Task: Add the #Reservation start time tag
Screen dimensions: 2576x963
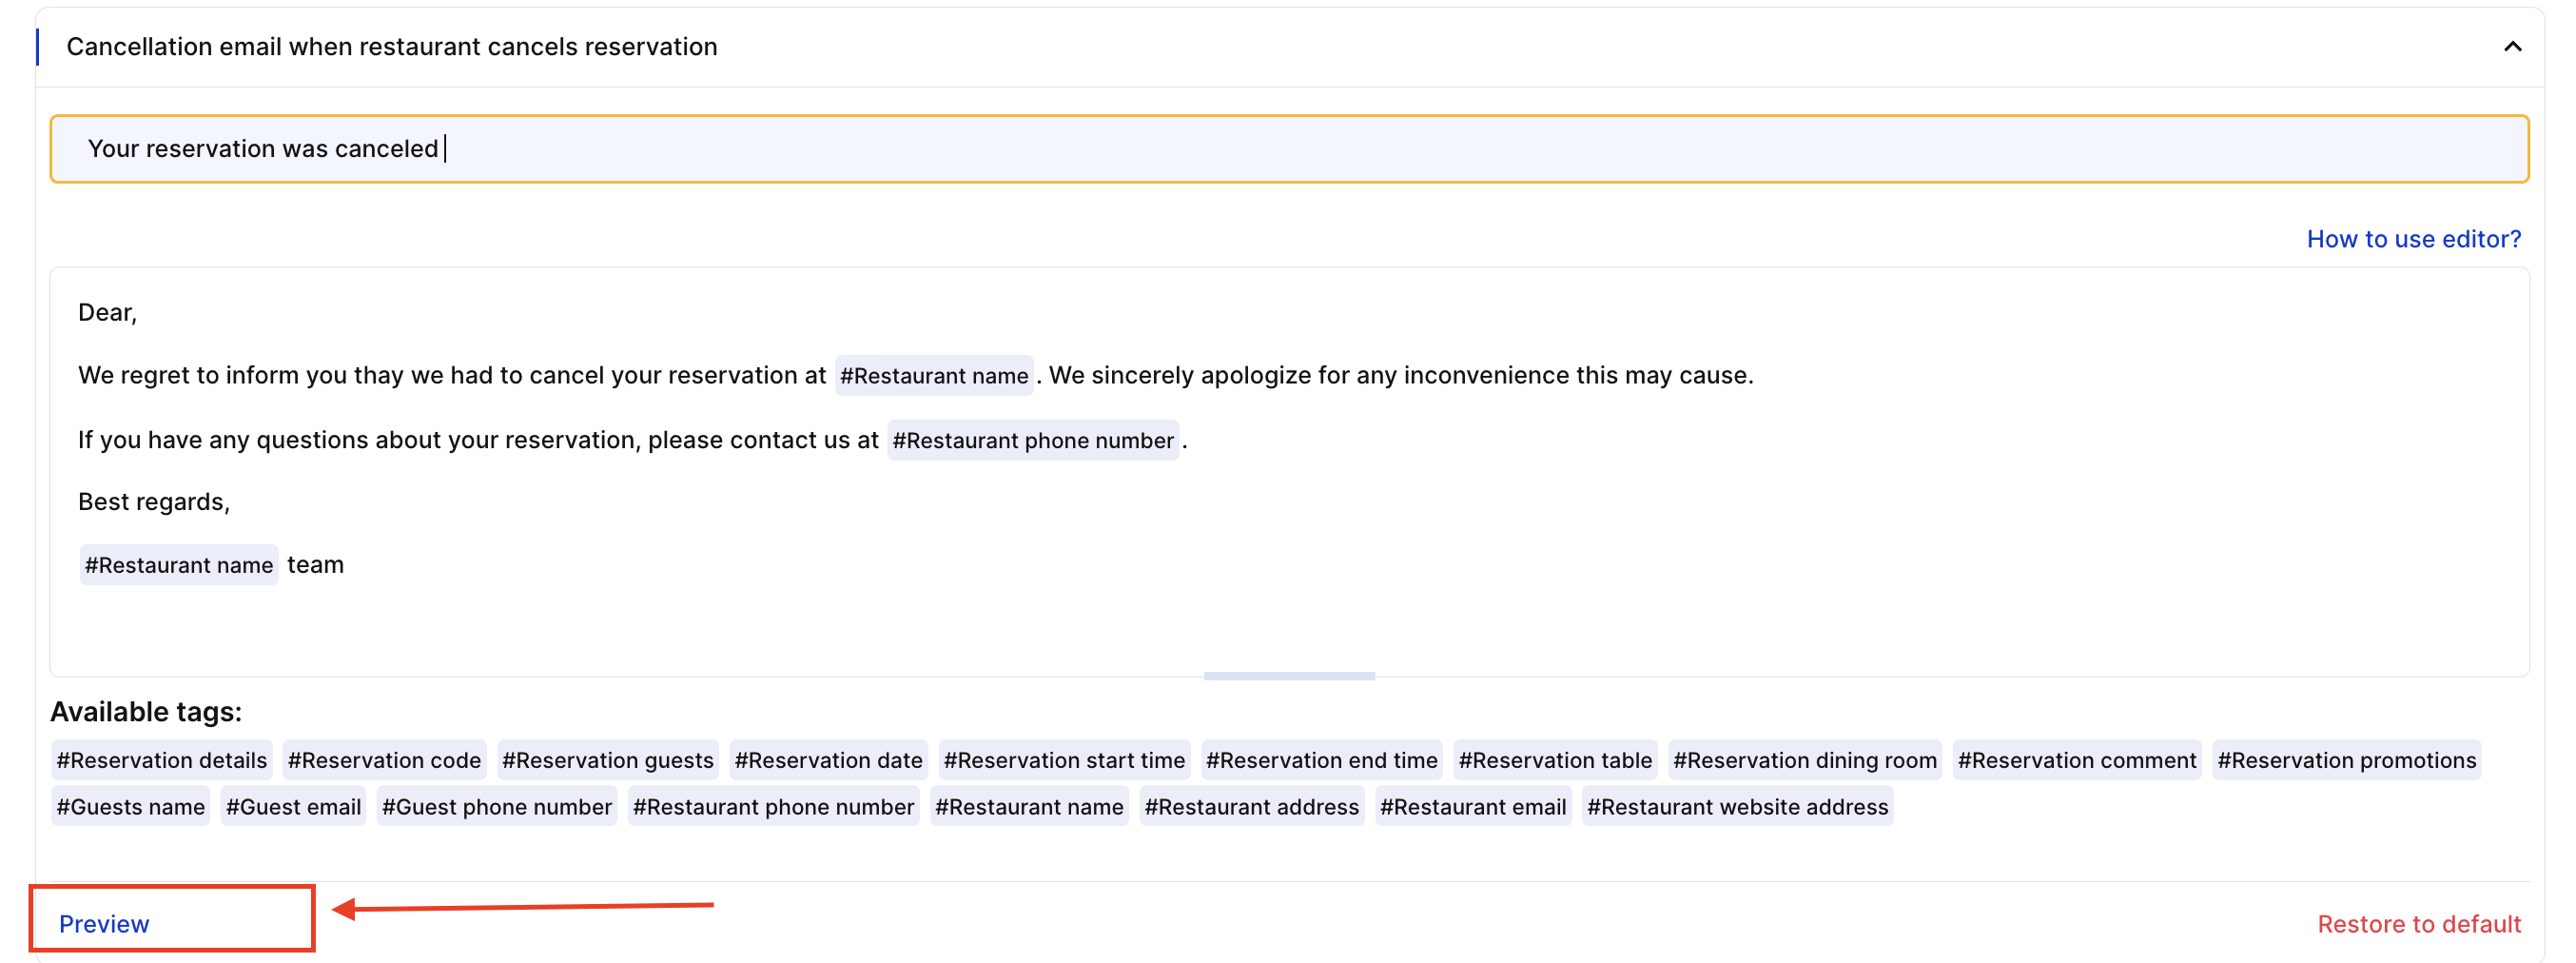Action: pyautogui.click(x=1064, y=760)
